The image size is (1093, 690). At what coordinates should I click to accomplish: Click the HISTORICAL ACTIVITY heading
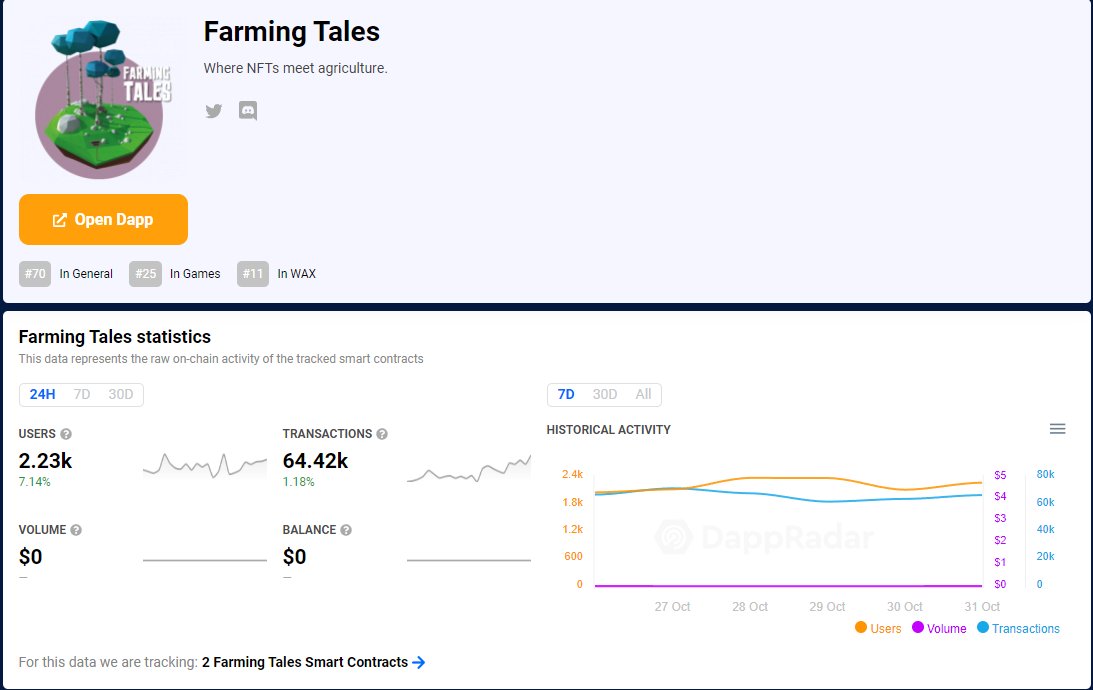point(609,430)
